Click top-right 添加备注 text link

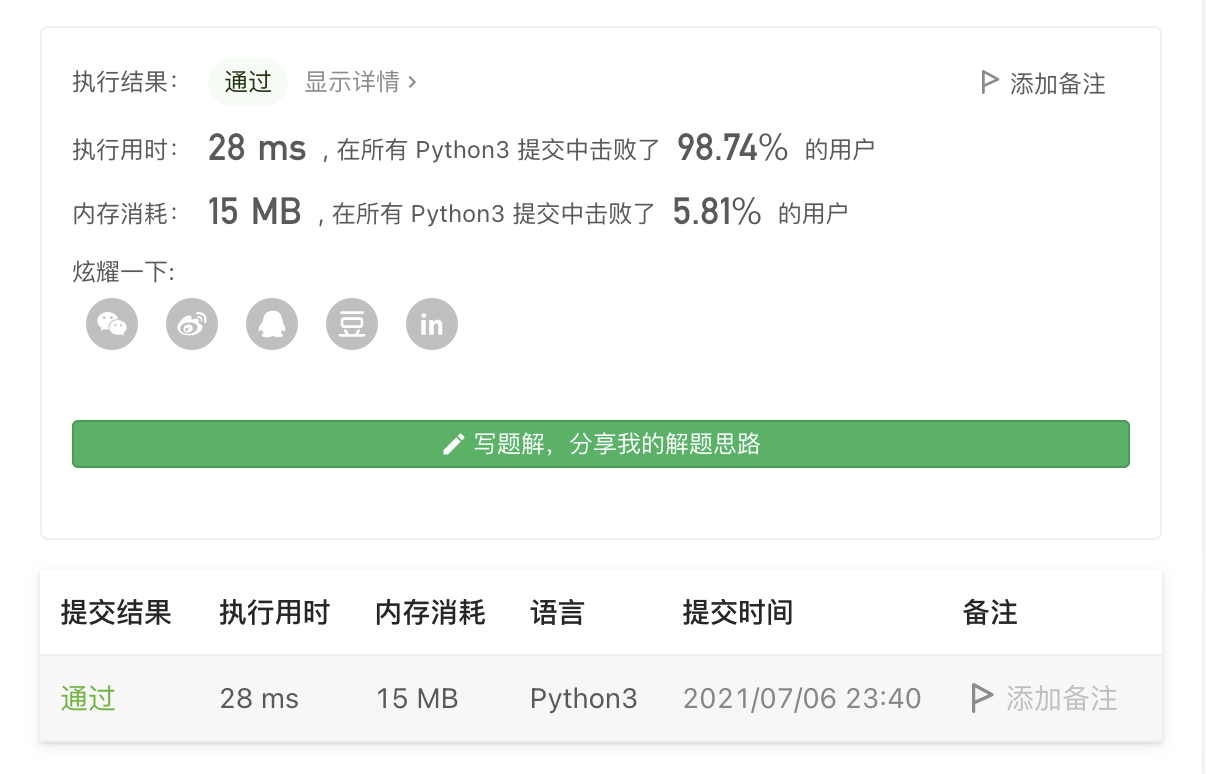pos(1057,84)
